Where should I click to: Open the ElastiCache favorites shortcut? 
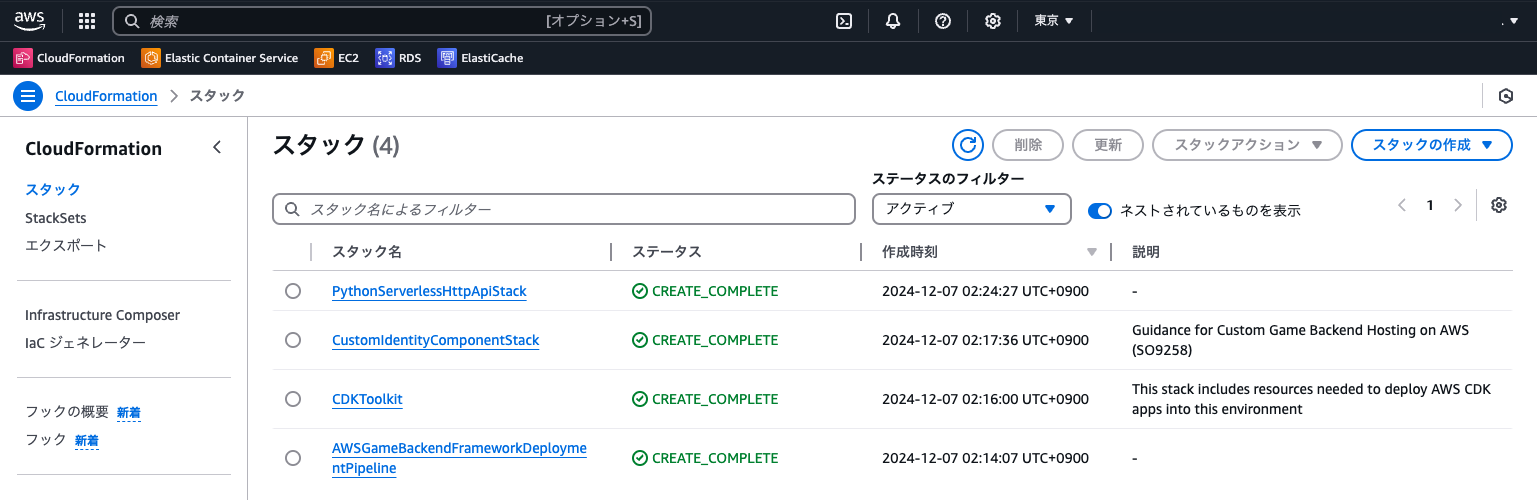(x=480, y=58)
